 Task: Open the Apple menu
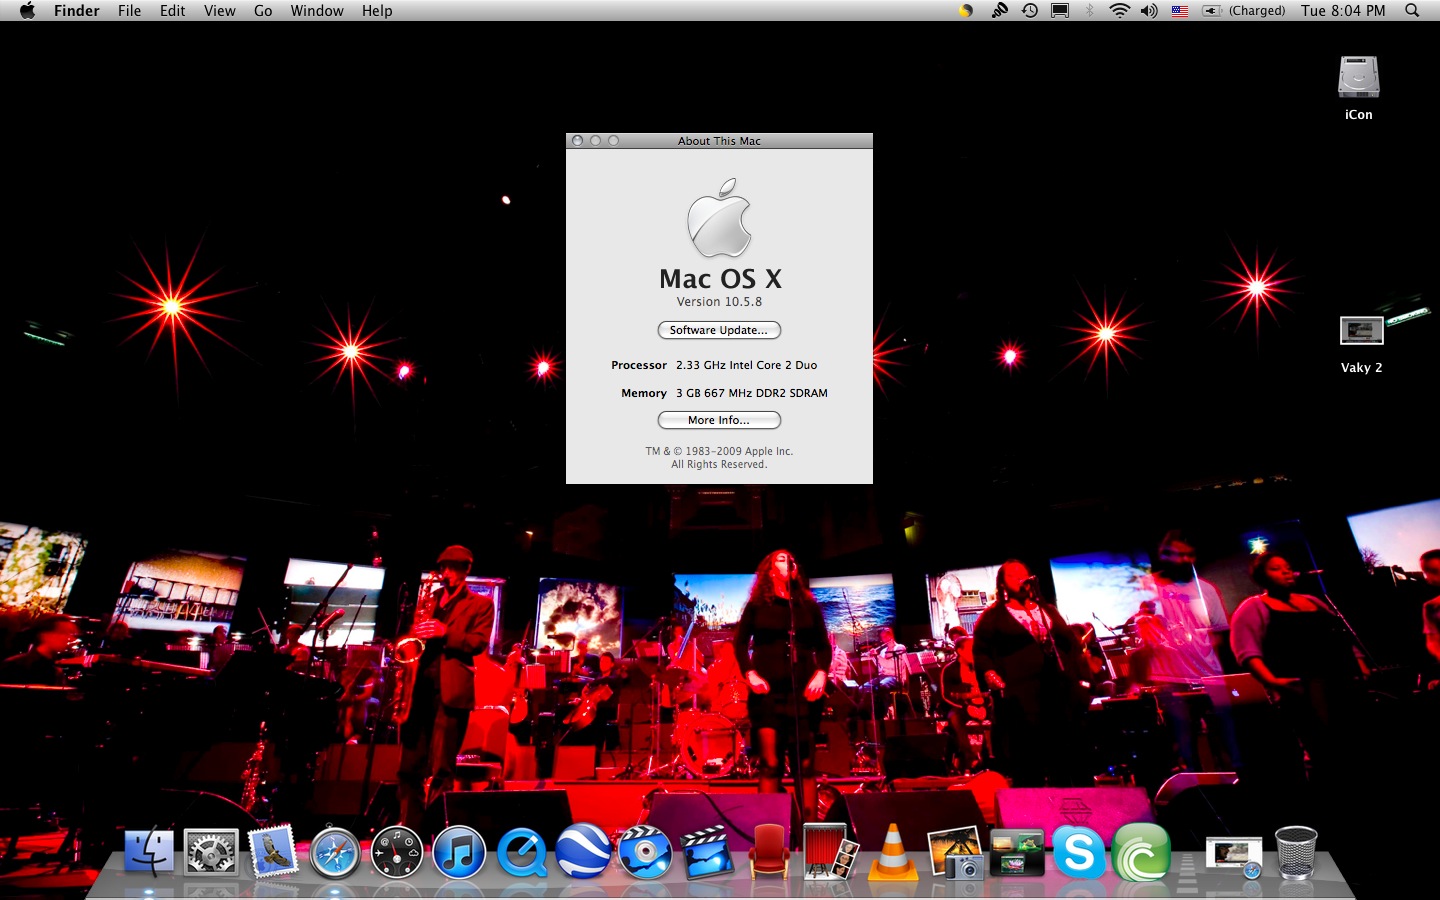click(x=27, y=11)
